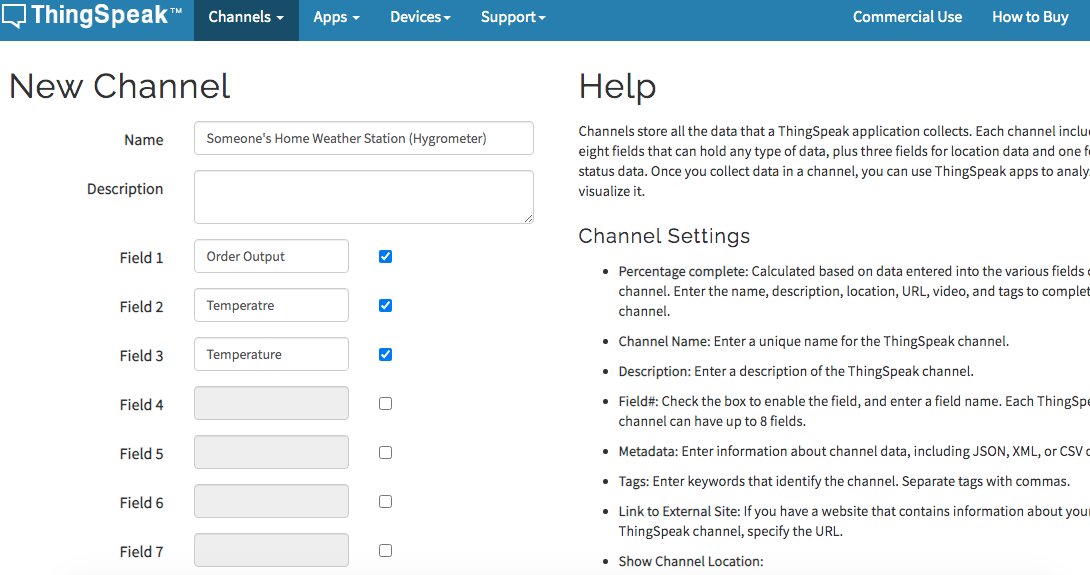The image size is (1090, 575).
Task: Disable the Field 1 checkbox
Action: 386,257
